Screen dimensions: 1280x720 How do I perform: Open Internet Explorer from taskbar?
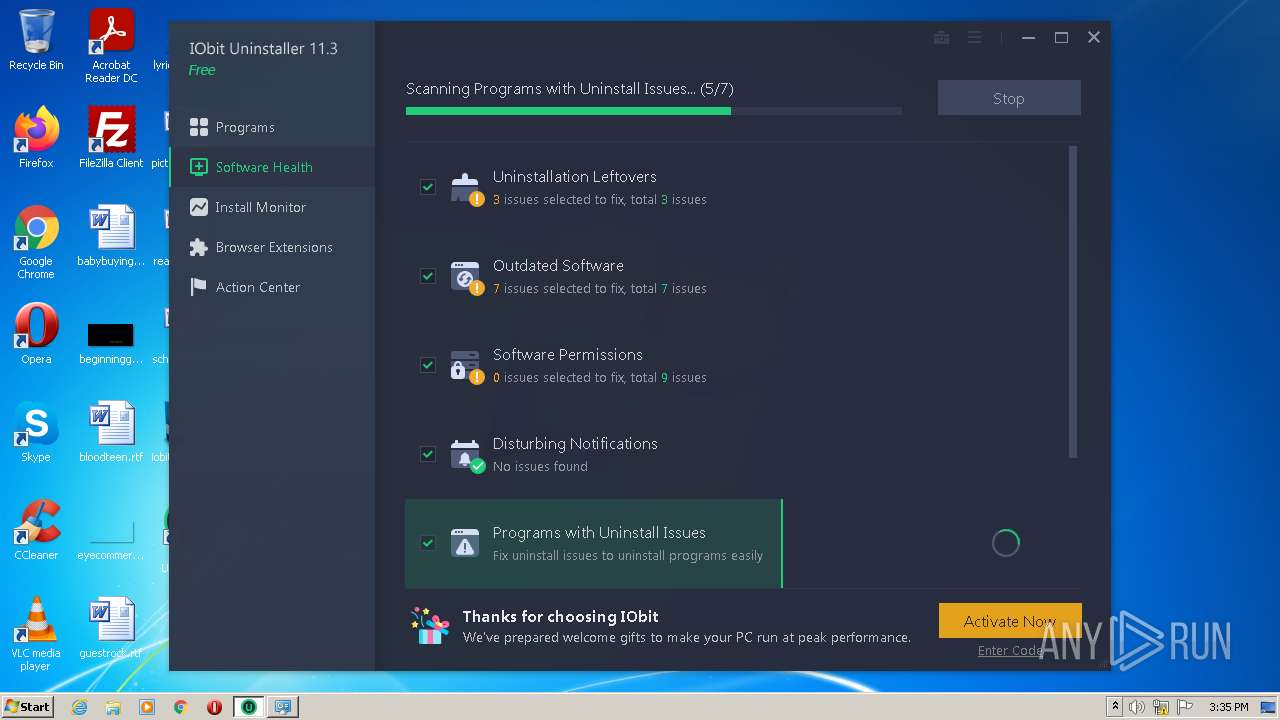pyautogui.click(x=80, y=707)
